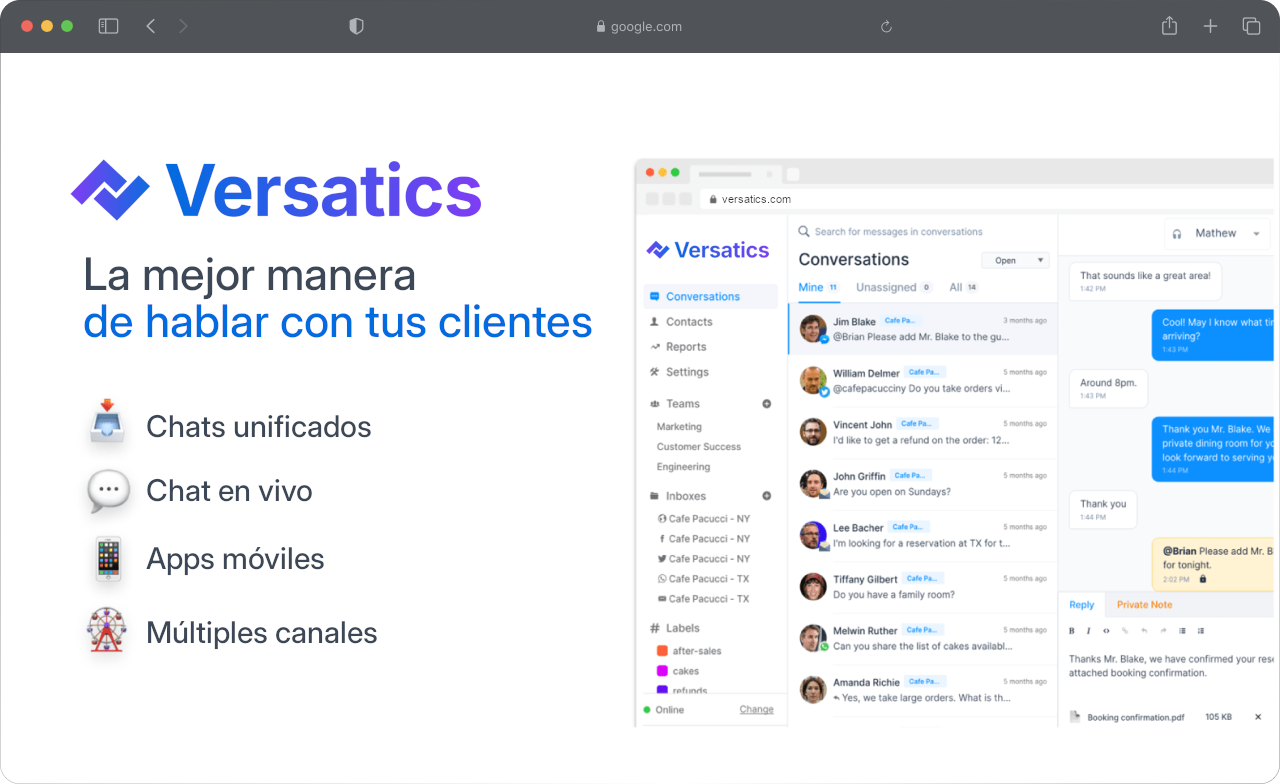Click the Chats unificados inbox tray icon

click(108, 421)
